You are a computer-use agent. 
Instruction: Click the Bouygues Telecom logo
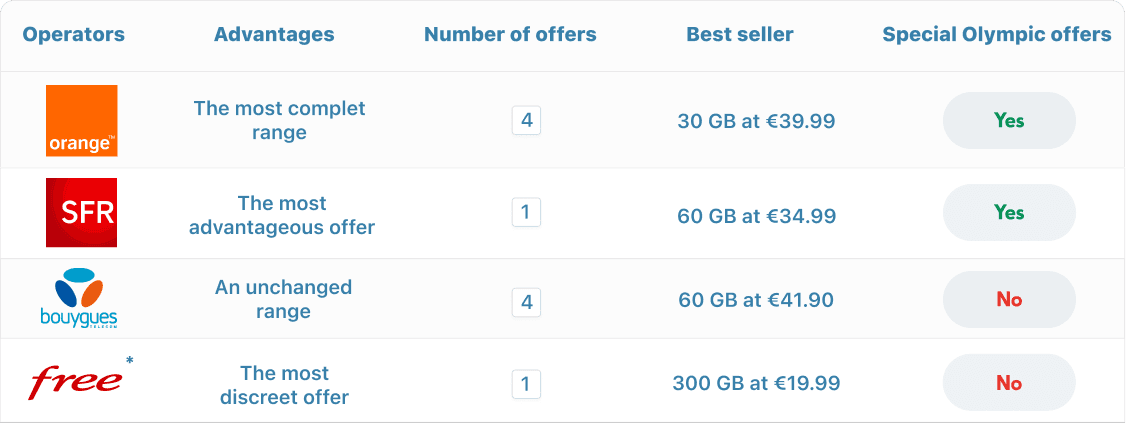tap(79, 299)
